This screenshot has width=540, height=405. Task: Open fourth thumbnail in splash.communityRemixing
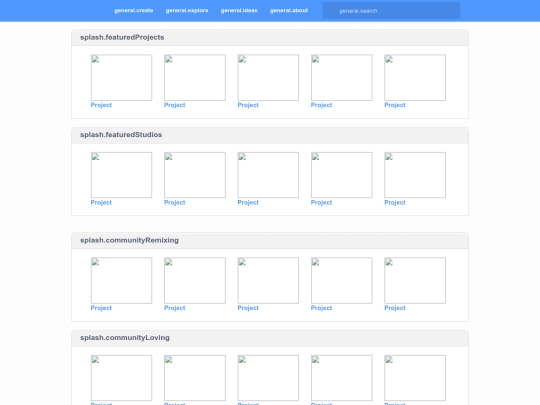click(x=342, y=280)
